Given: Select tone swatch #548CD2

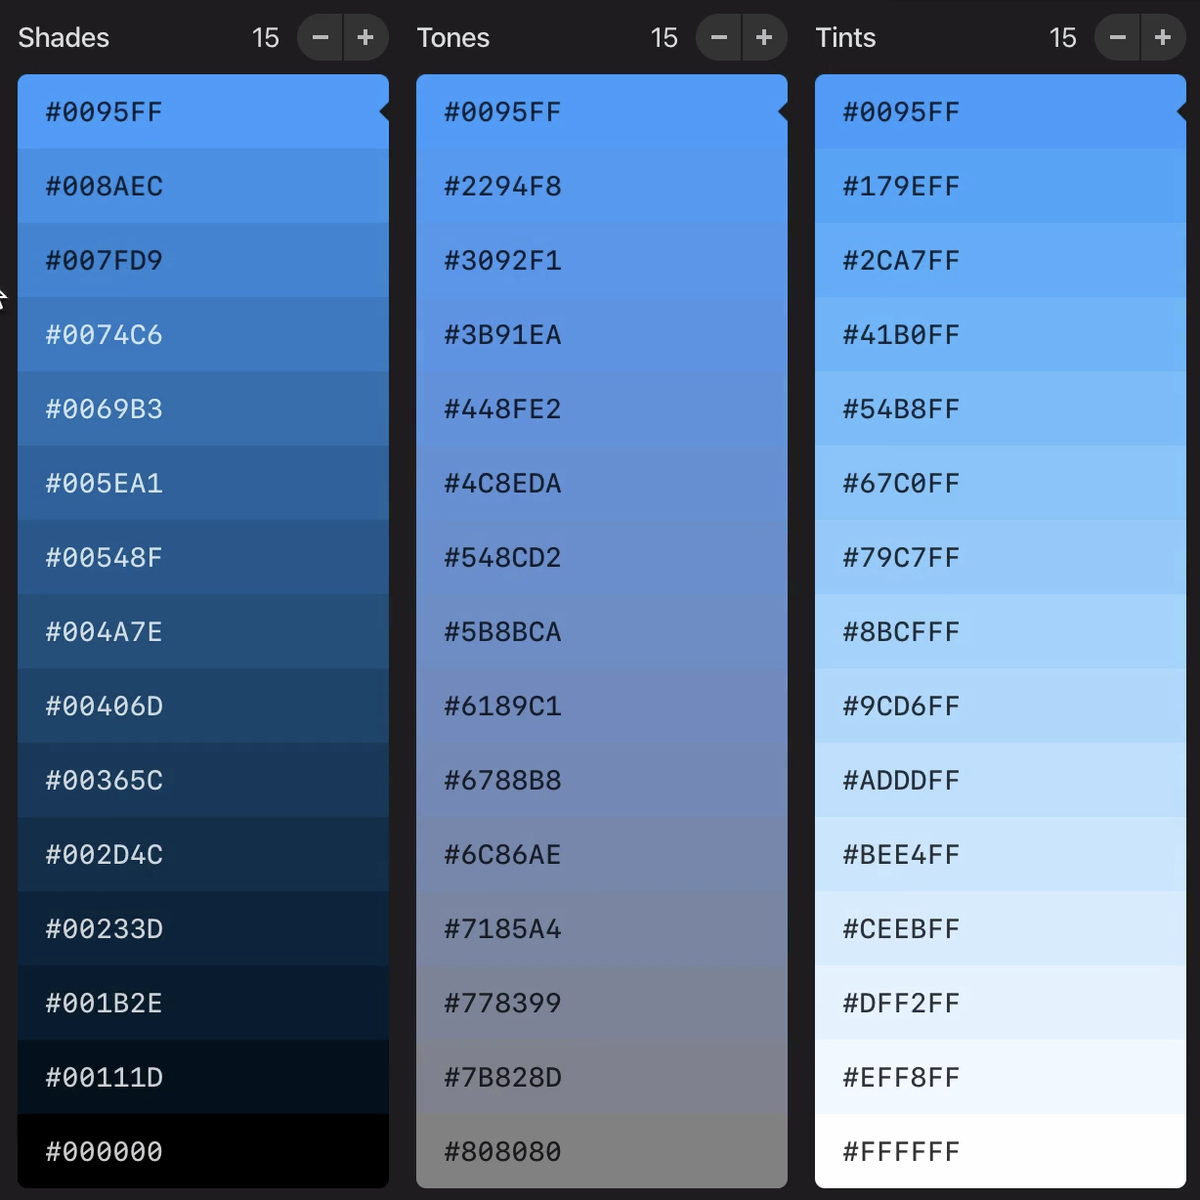Looking at the screenshot, I should tap(602, 557).
